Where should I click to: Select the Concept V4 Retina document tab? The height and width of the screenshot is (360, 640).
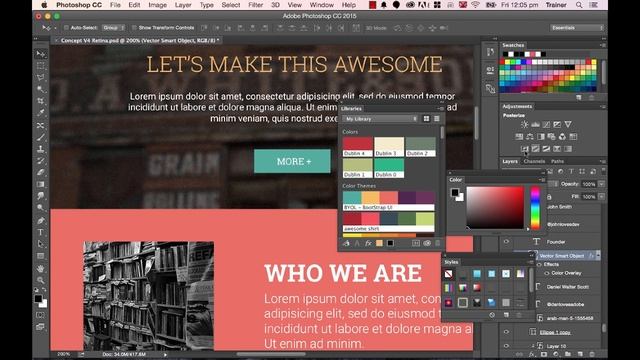[138, 40]
